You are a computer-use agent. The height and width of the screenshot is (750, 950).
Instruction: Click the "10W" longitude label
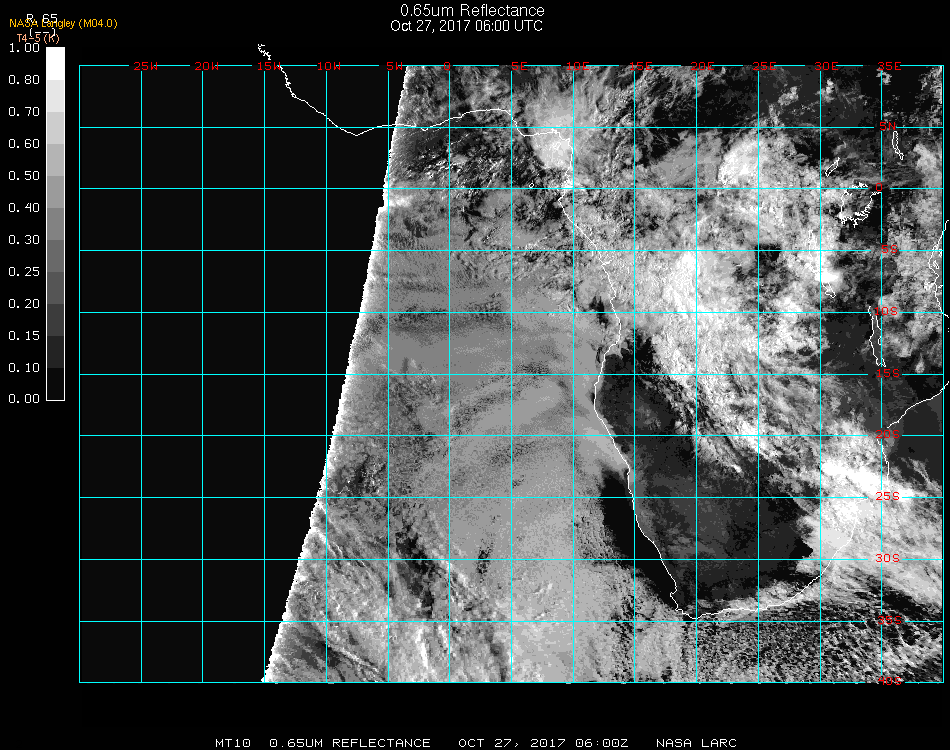point(329,66)
